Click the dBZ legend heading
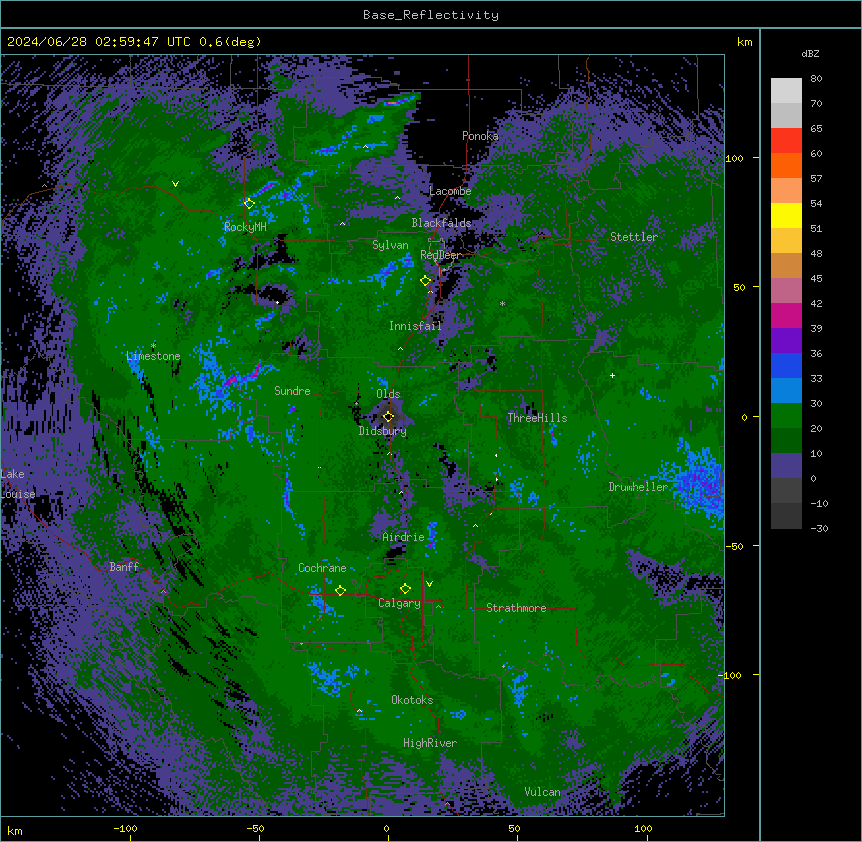The image size is (862, 842). [810, 53]
